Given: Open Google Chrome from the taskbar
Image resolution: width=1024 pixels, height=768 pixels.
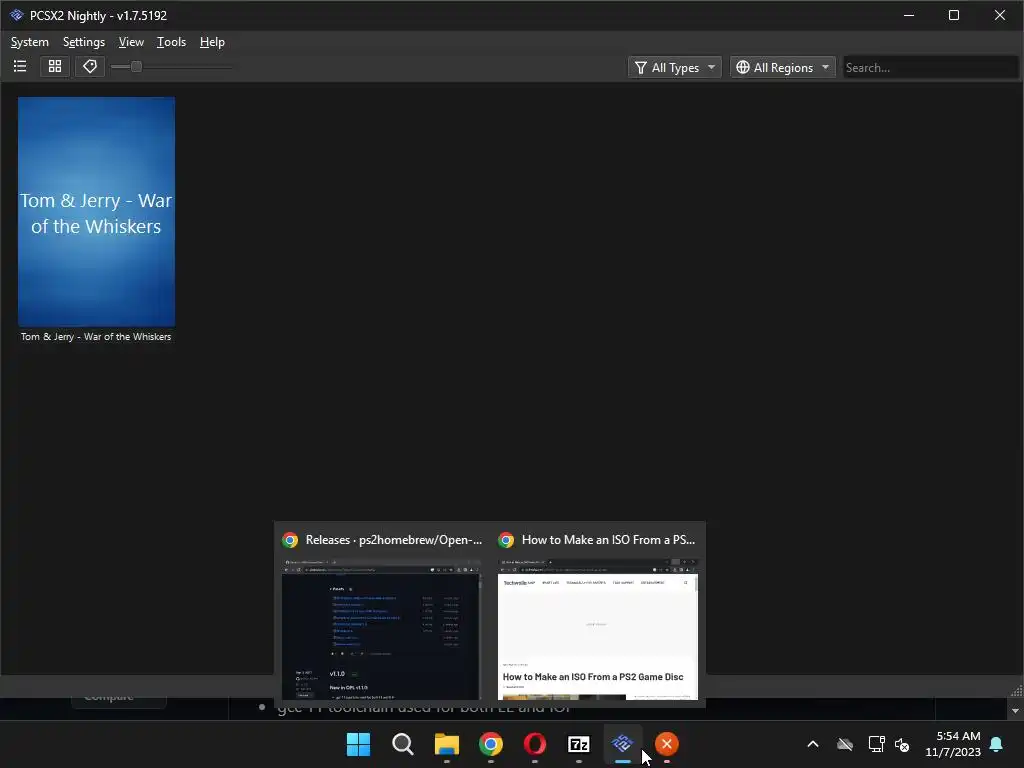Looking at the screenshot, I should (490, 744).
